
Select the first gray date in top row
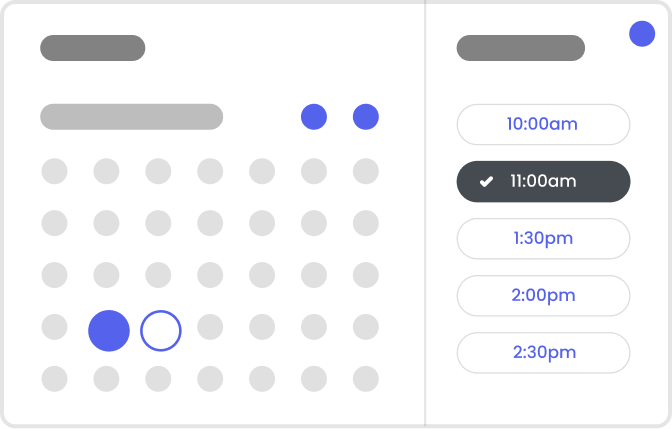pos(54,171)
